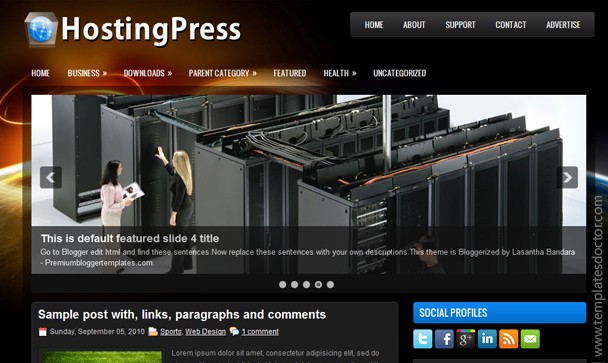Open the Facebook social profile icon

pyautogui.click(x=444, y=339)
